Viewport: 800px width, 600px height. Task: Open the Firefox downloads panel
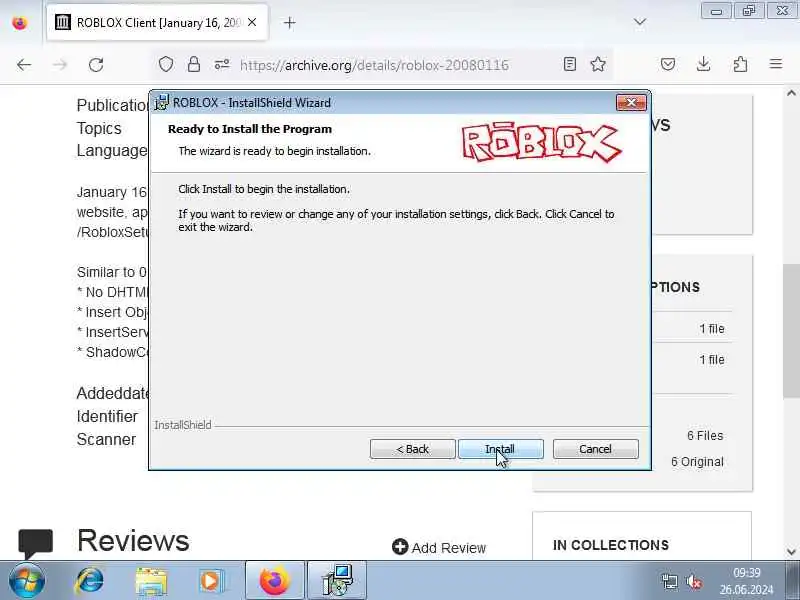click(x=704, y=64)
